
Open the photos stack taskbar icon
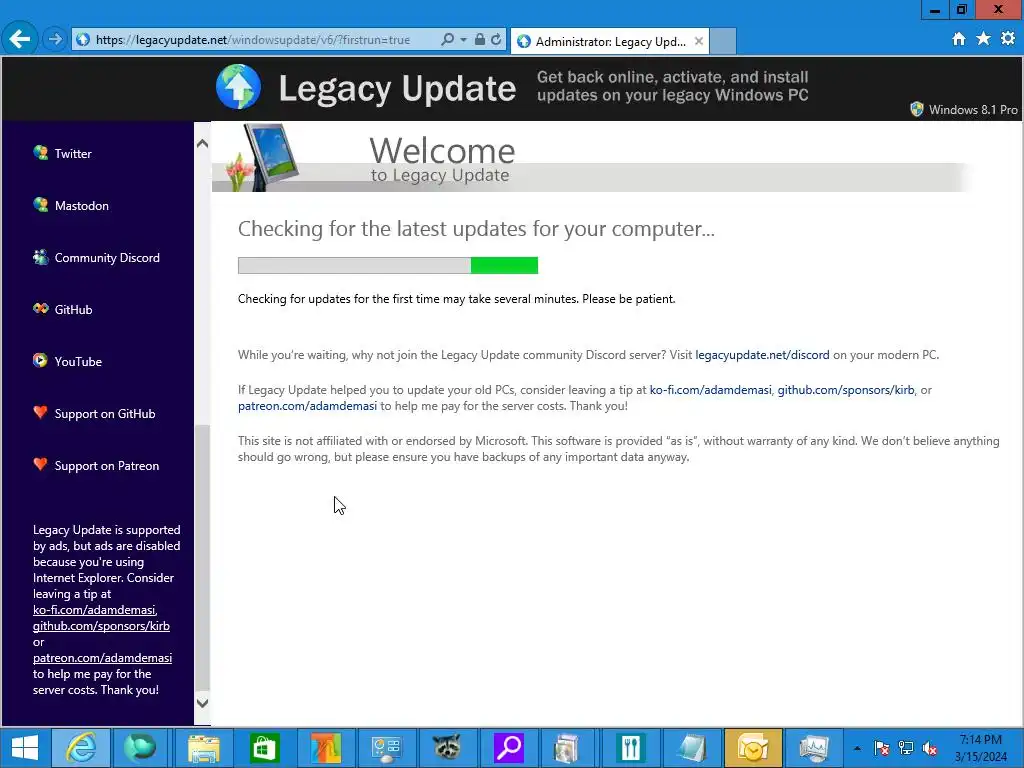[566, 748]
